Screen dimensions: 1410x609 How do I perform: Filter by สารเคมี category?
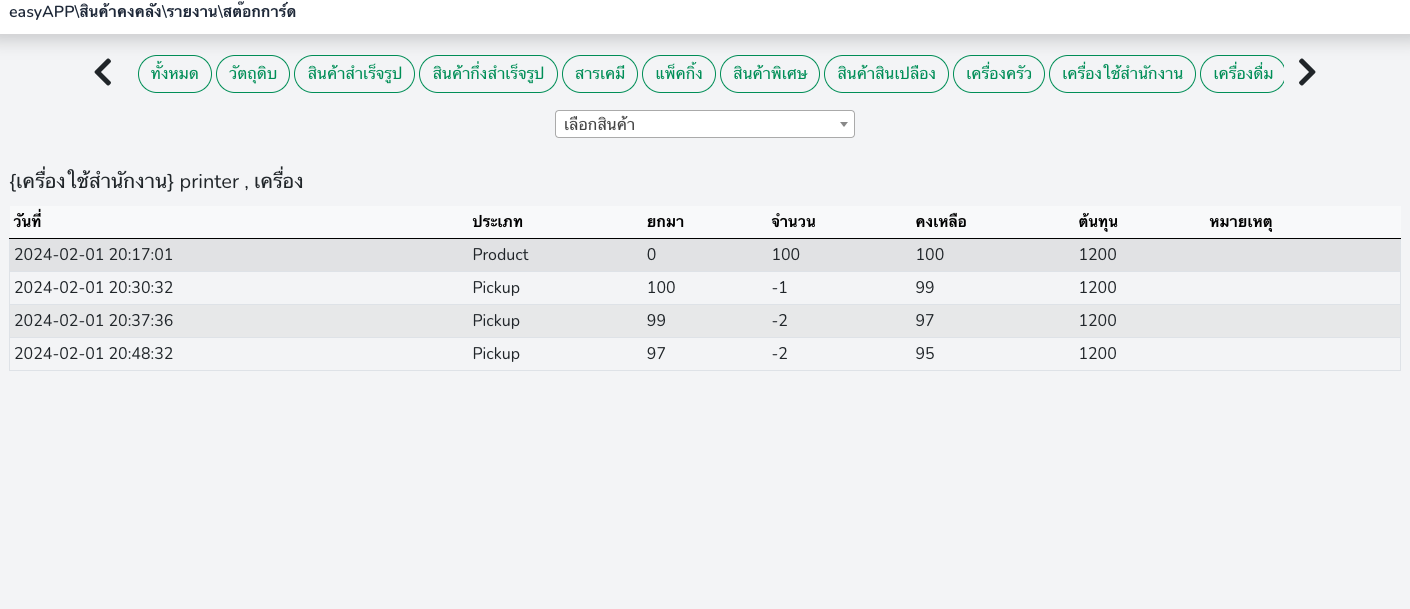pyautogui.click(x=600, y=74)
